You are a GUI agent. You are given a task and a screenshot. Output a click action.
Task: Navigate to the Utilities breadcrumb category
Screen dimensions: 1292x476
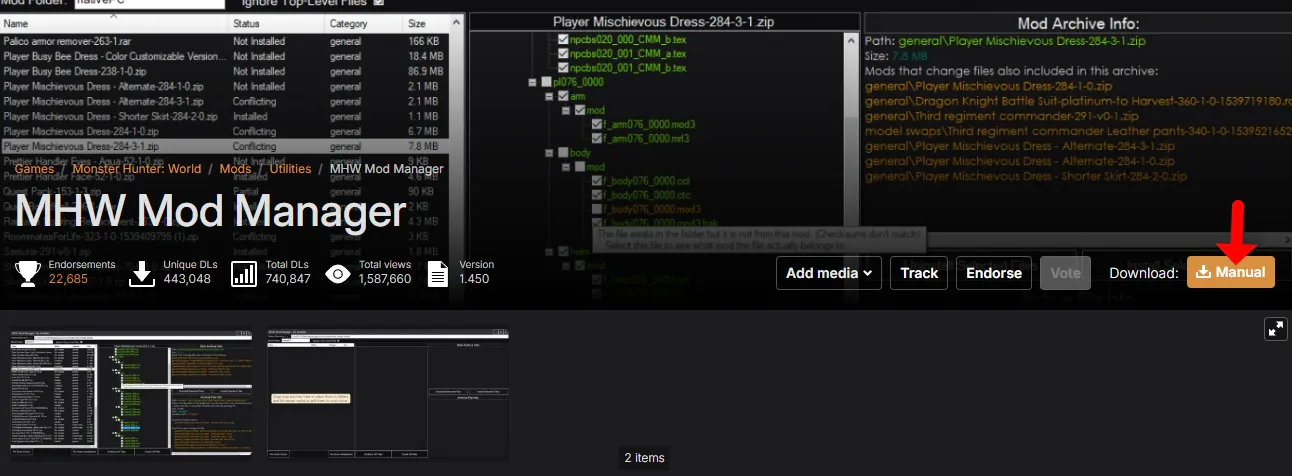point(290,169)
